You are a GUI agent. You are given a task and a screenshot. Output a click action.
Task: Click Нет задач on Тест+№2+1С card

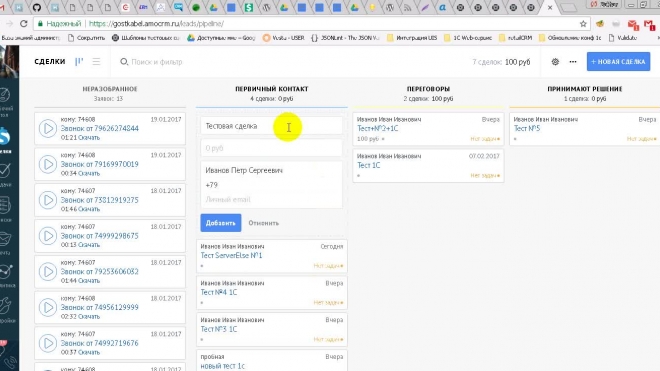pyautogui.click(x=485, y=139)
